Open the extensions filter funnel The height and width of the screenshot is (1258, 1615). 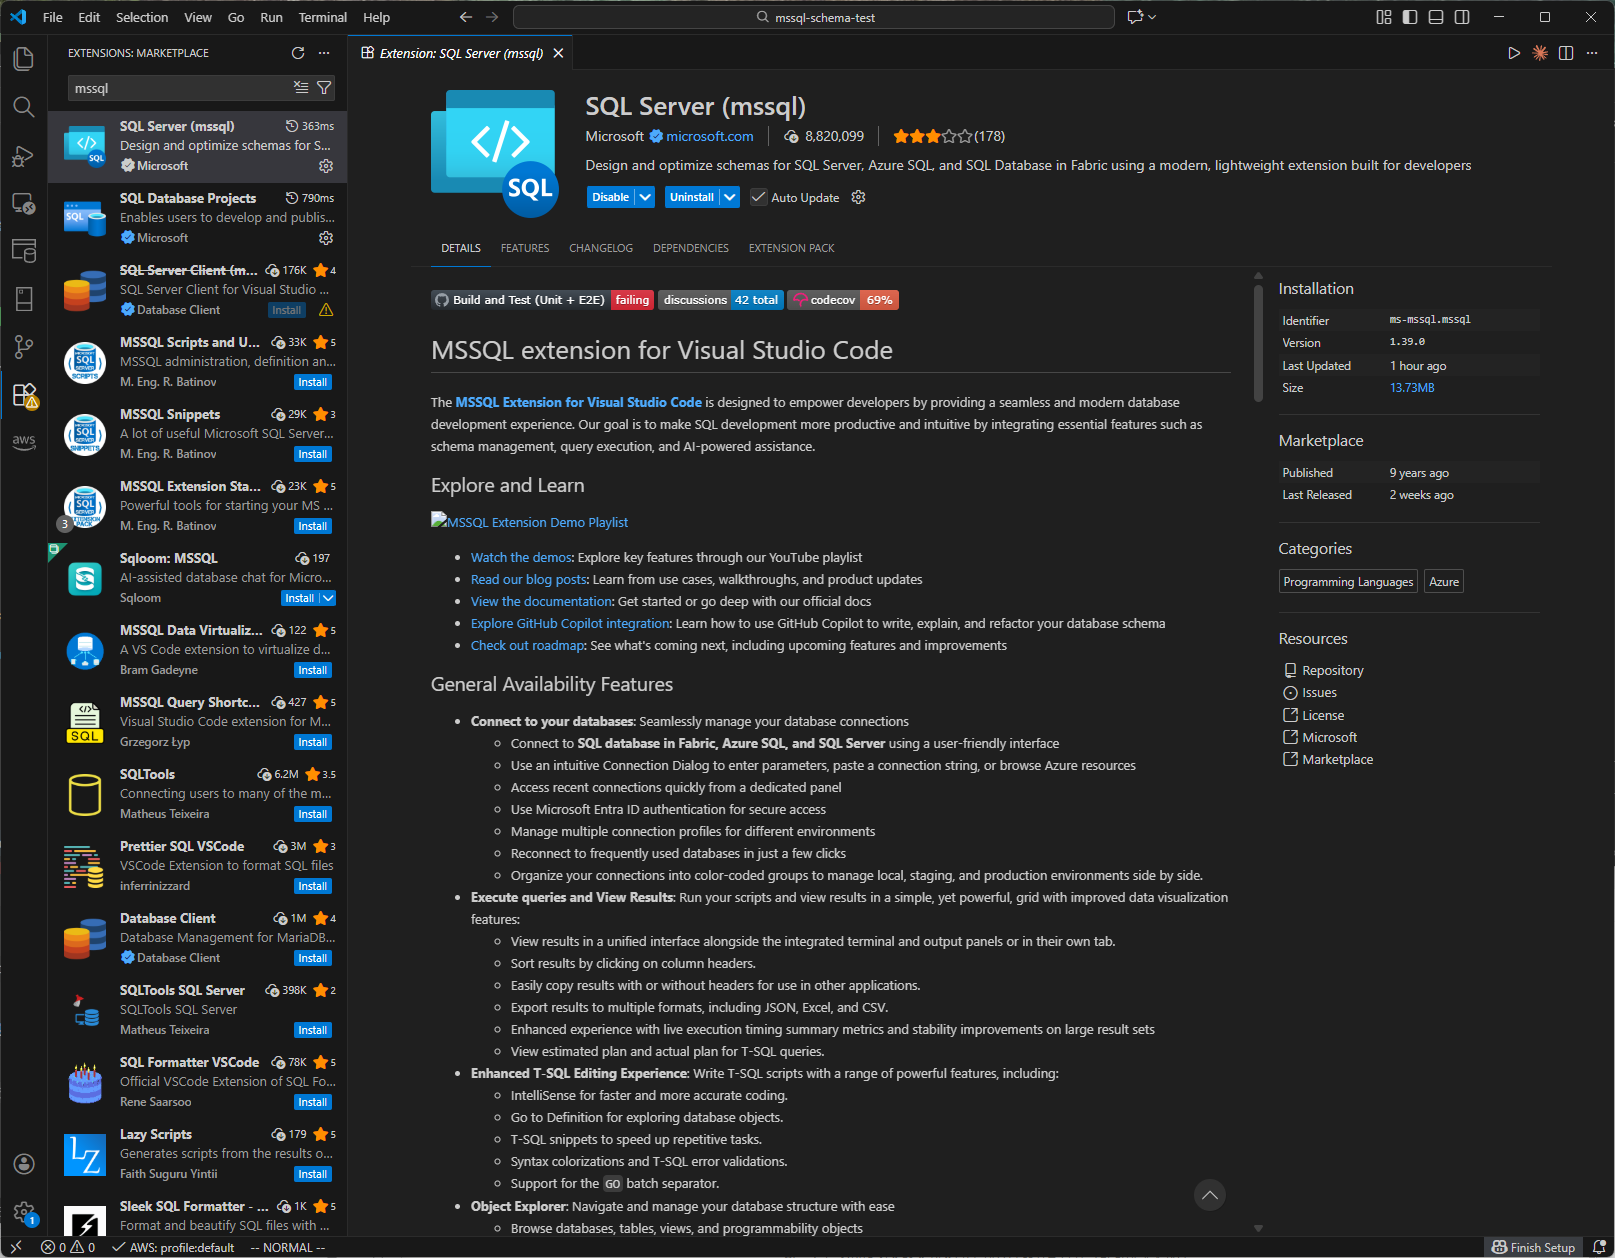point(324,88)
